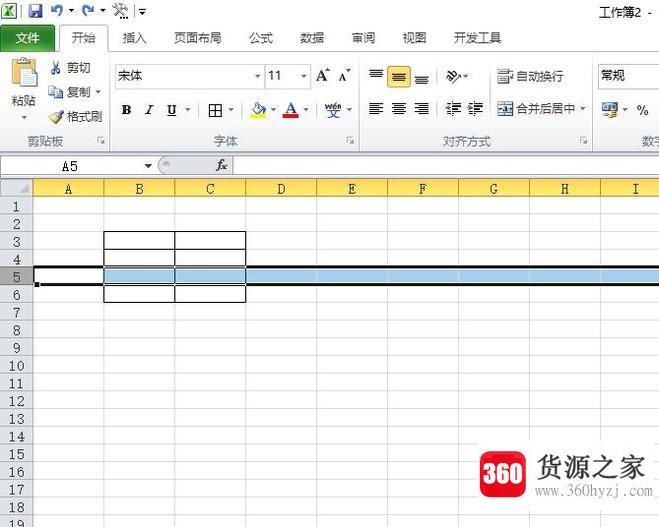Open the Name Box dropdown arrow
659x527 pixels.
click(148, 166)
